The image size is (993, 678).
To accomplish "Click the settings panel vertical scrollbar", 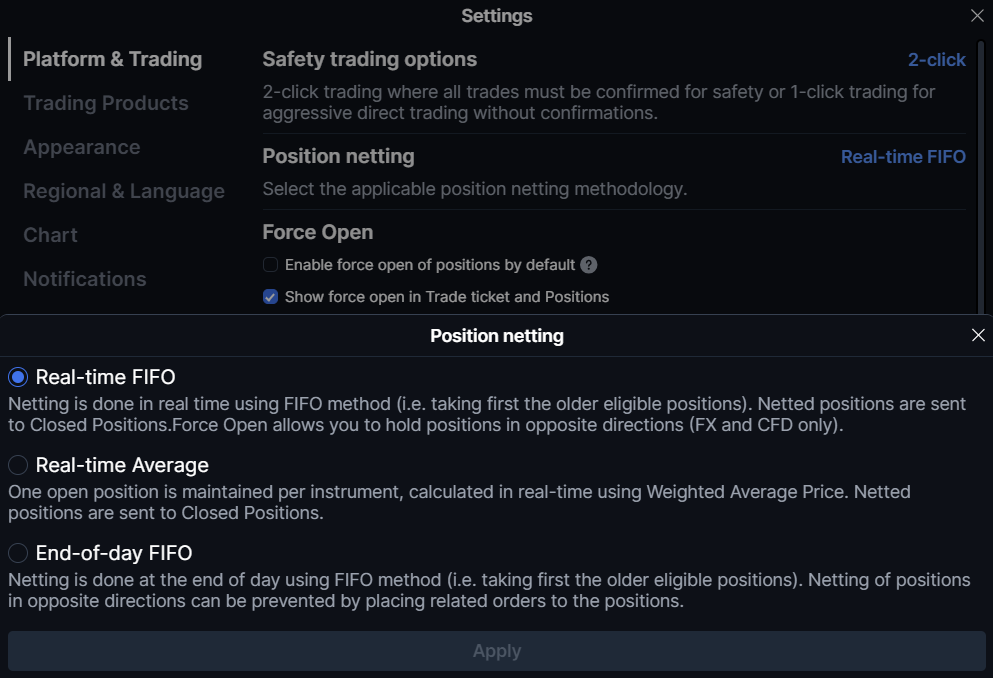I will coord(981,177).
